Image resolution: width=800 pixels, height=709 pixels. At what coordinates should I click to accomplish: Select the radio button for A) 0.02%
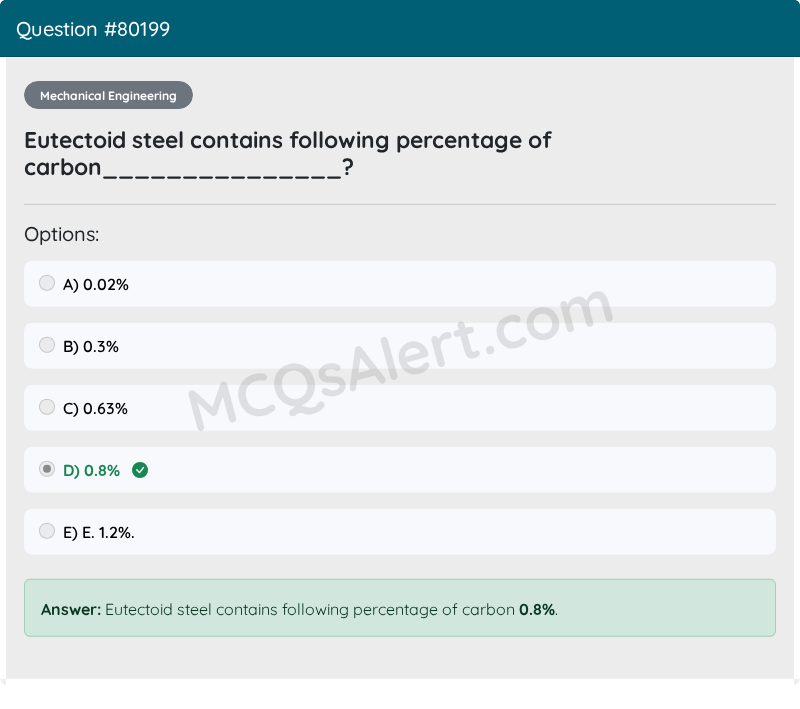(47, 283)
